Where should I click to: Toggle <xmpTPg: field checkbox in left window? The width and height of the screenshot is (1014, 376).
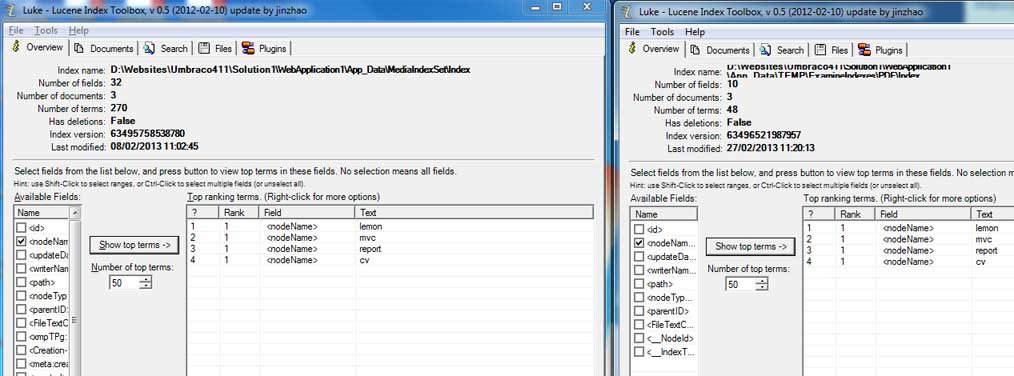(x=21, y=337)
